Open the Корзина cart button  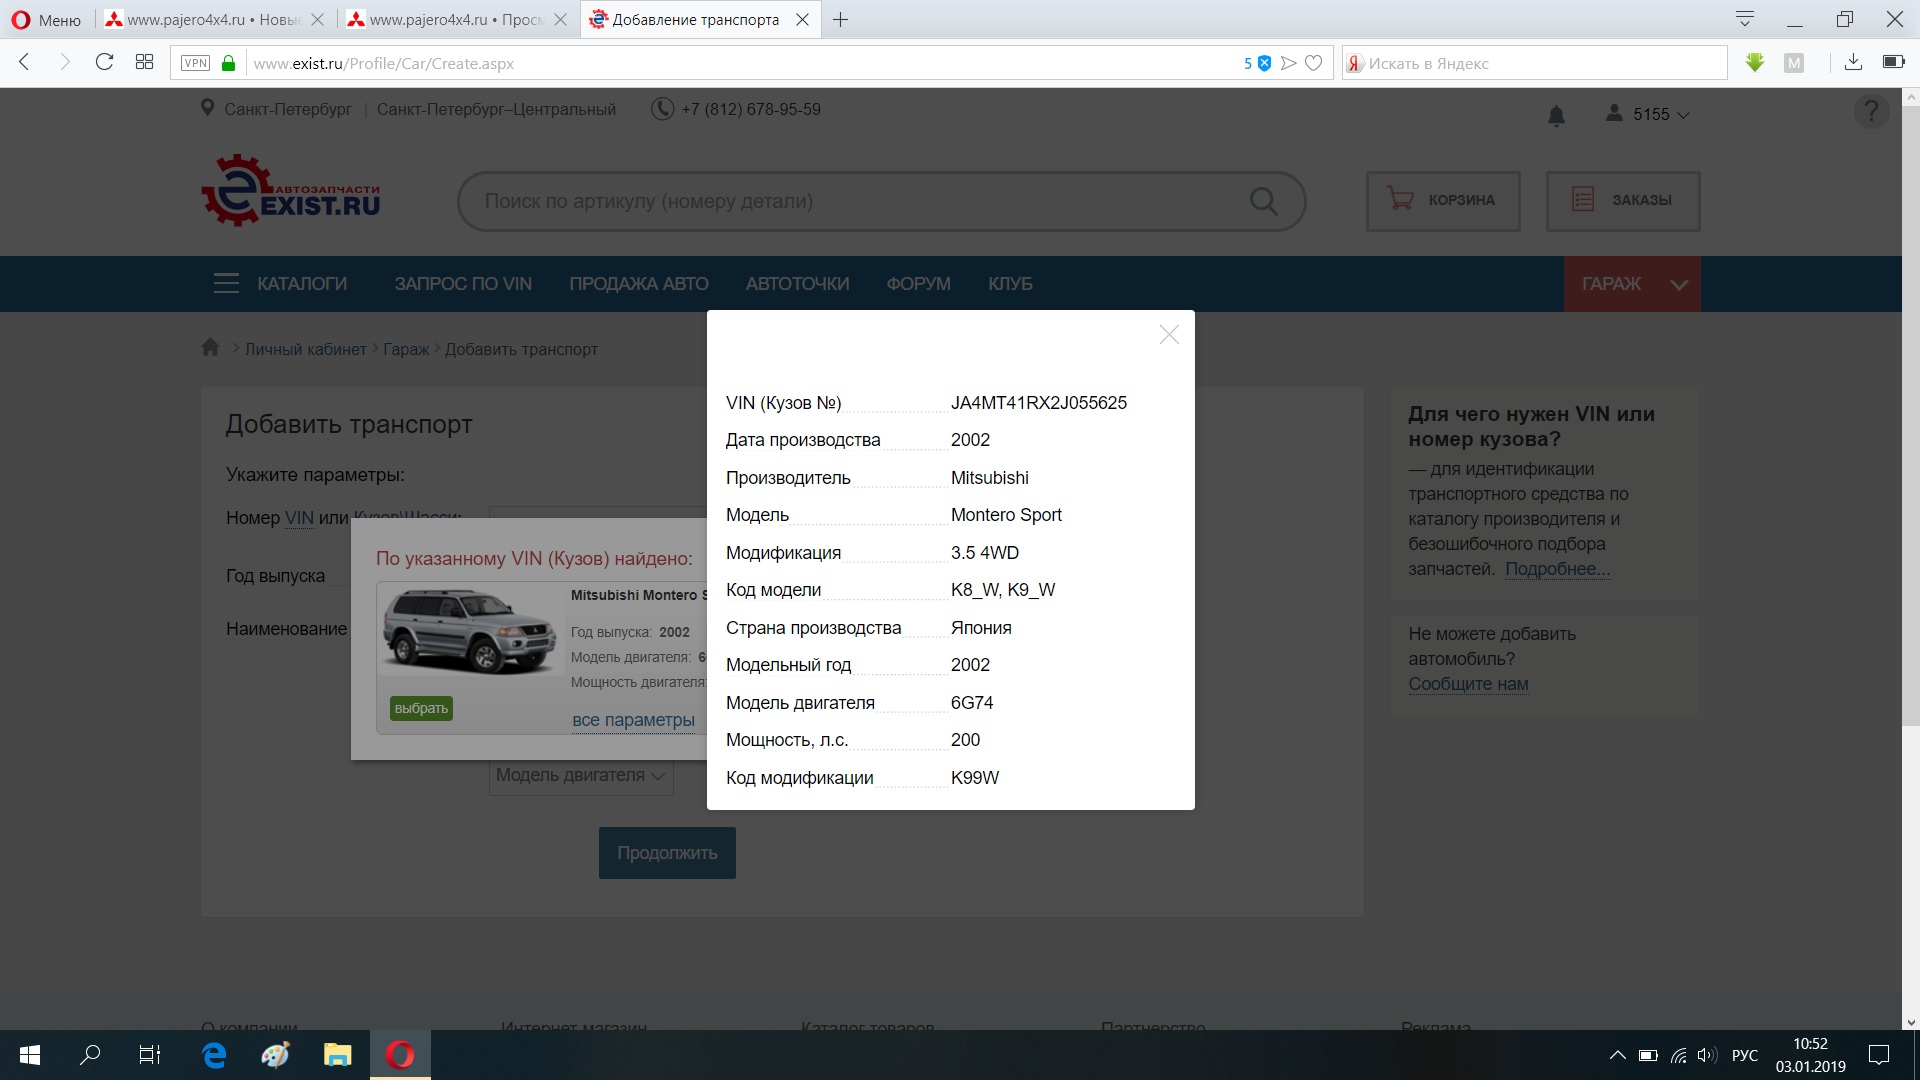tap(1442, 201)
